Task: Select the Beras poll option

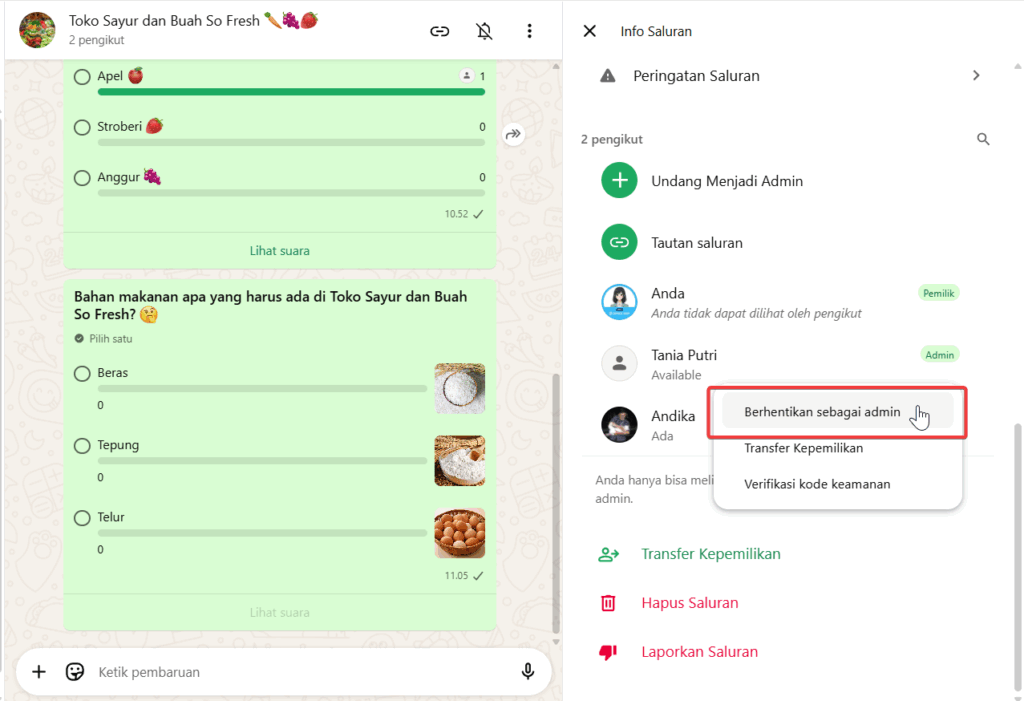Action: point(82,373)
